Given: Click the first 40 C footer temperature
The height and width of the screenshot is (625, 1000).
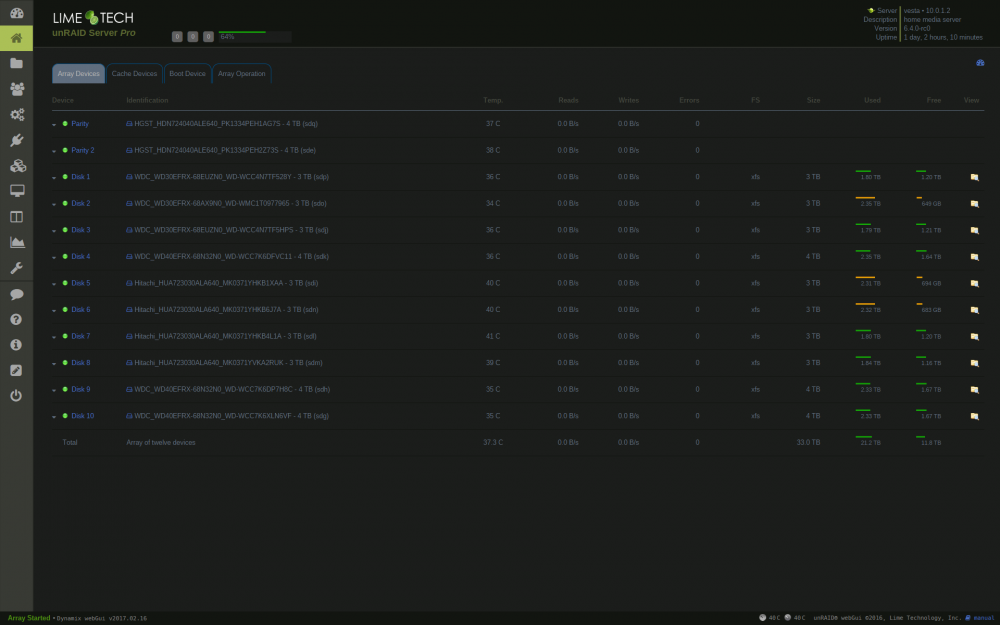Looking at the screenshot, I should [774, 618].
